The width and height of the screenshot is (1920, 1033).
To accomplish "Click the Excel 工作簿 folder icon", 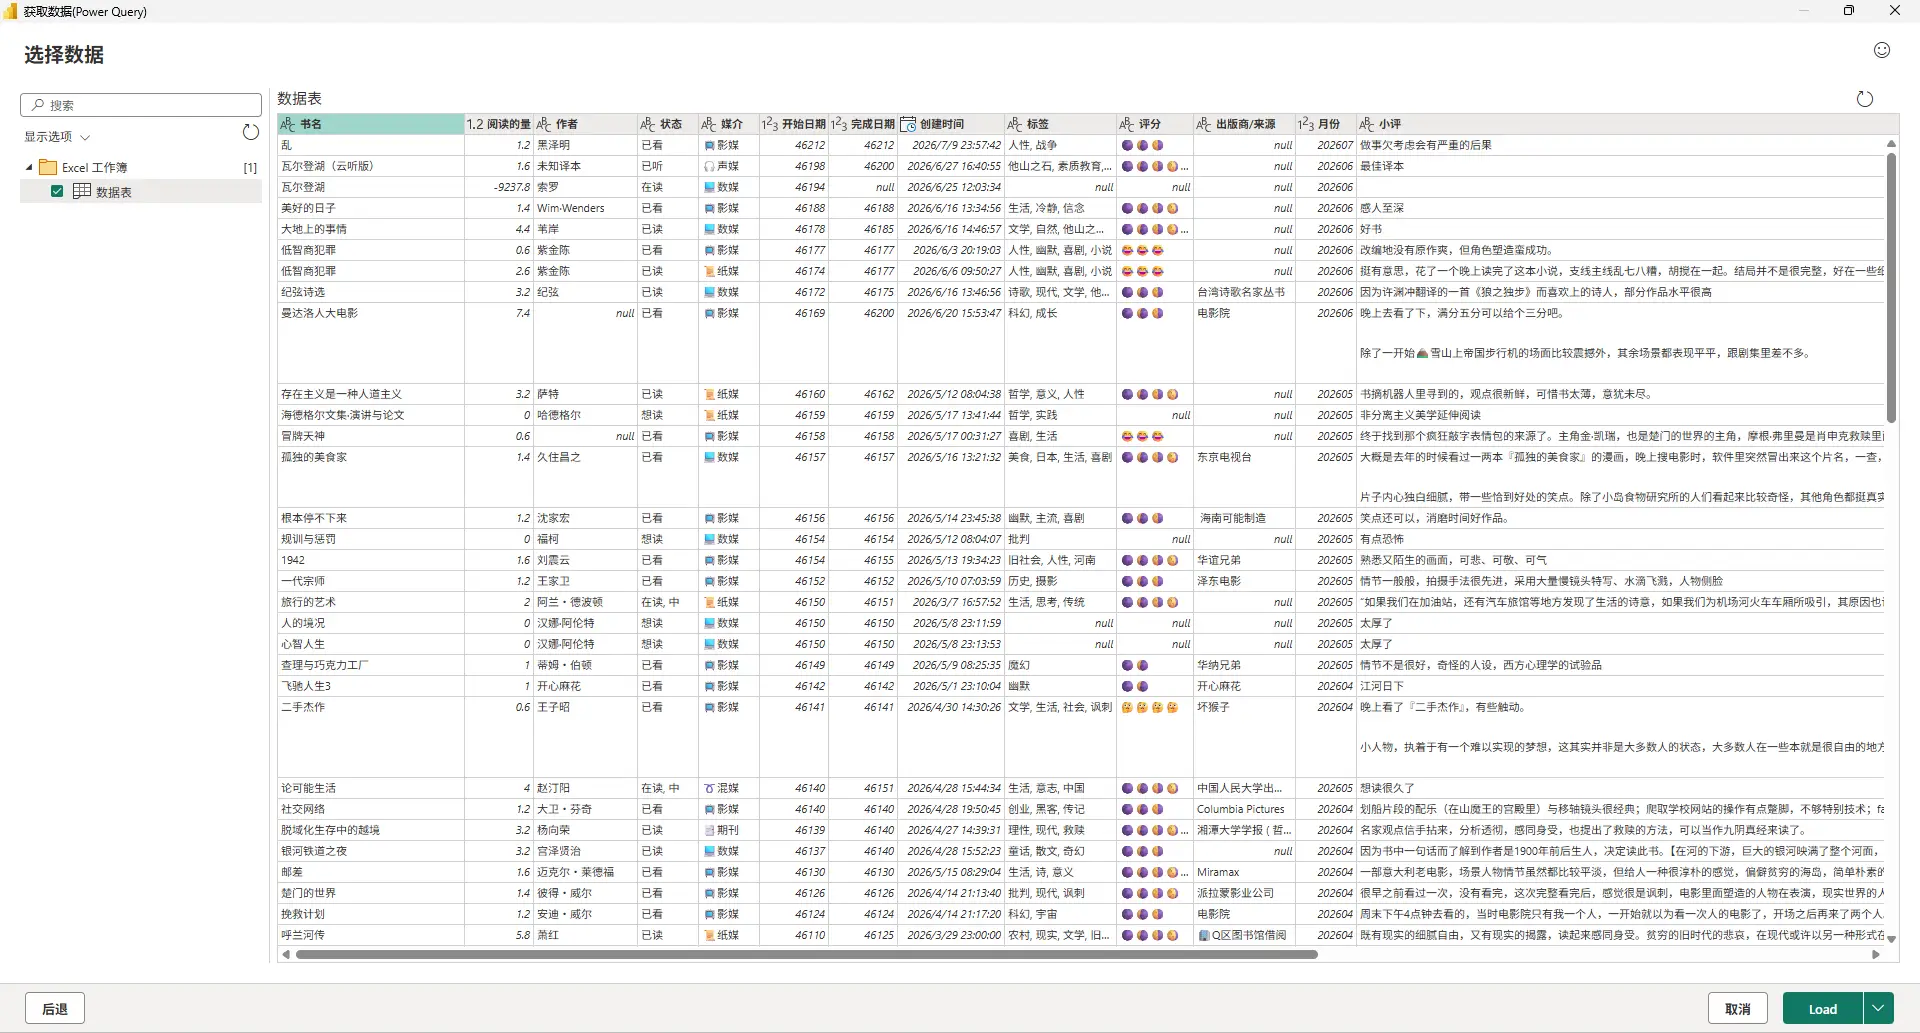I will coord(48,167).
